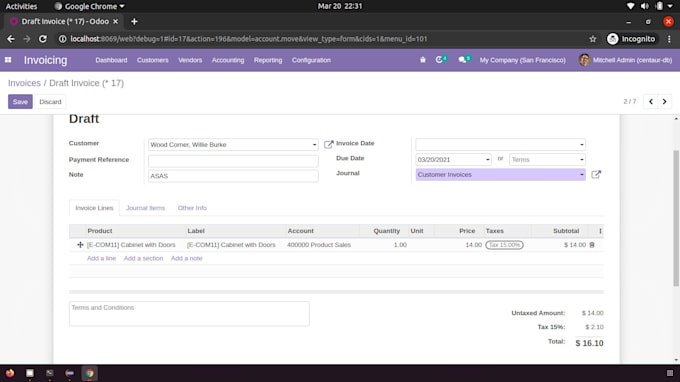This screenshot has width=680, height=382.
Task: Save the draft invoice
Action: (x=20, y=101)
